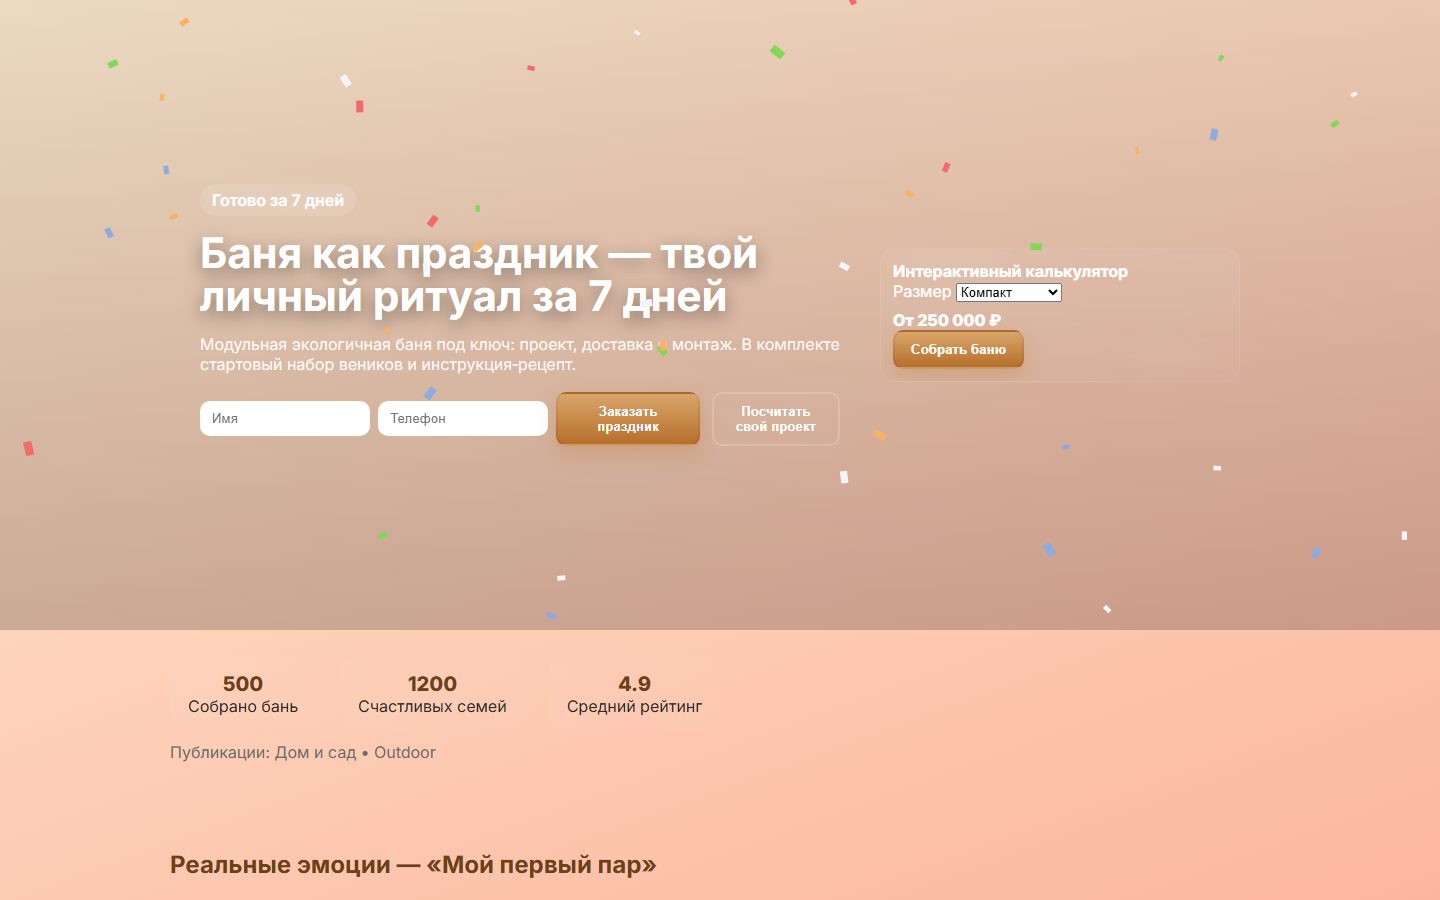The image size is (1440, 900).
Task: Click the Заказать праздник button
Action: [628, 419]
